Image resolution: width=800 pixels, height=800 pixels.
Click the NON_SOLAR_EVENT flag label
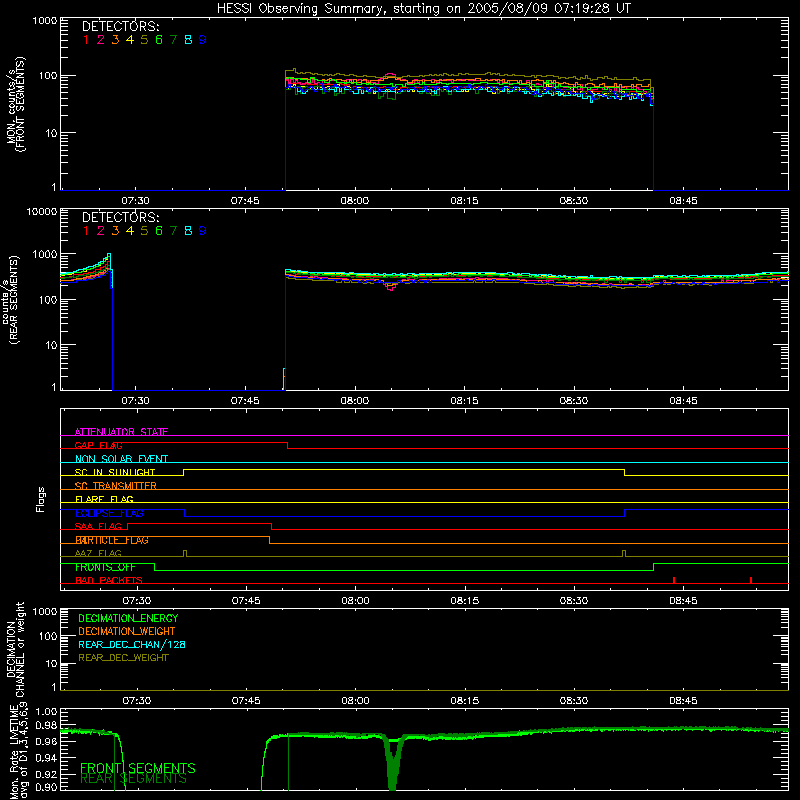pyautogui.click(x=121, y=459)
